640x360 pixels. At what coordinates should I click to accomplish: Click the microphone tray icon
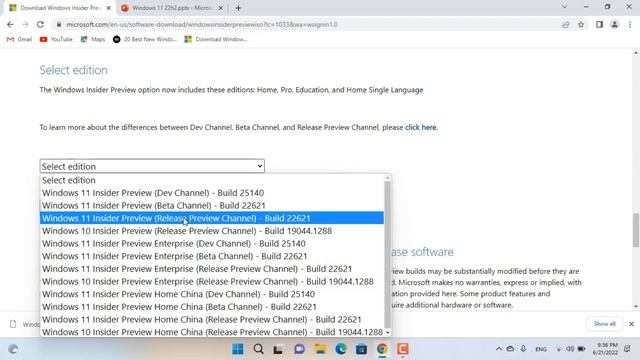(x=523, y=349)
